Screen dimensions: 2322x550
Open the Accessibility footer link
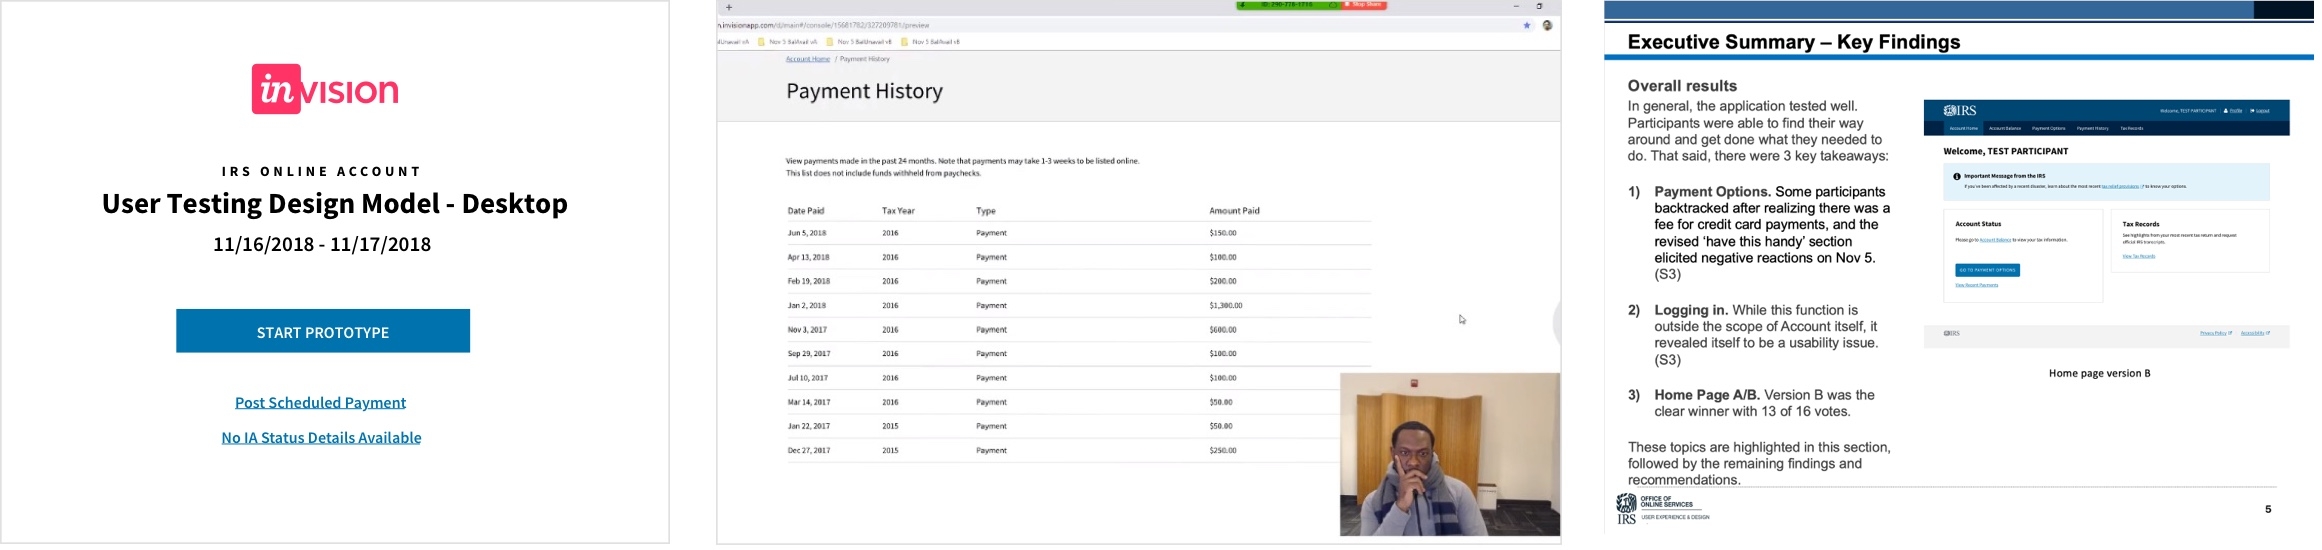(x=2254, y=333)
